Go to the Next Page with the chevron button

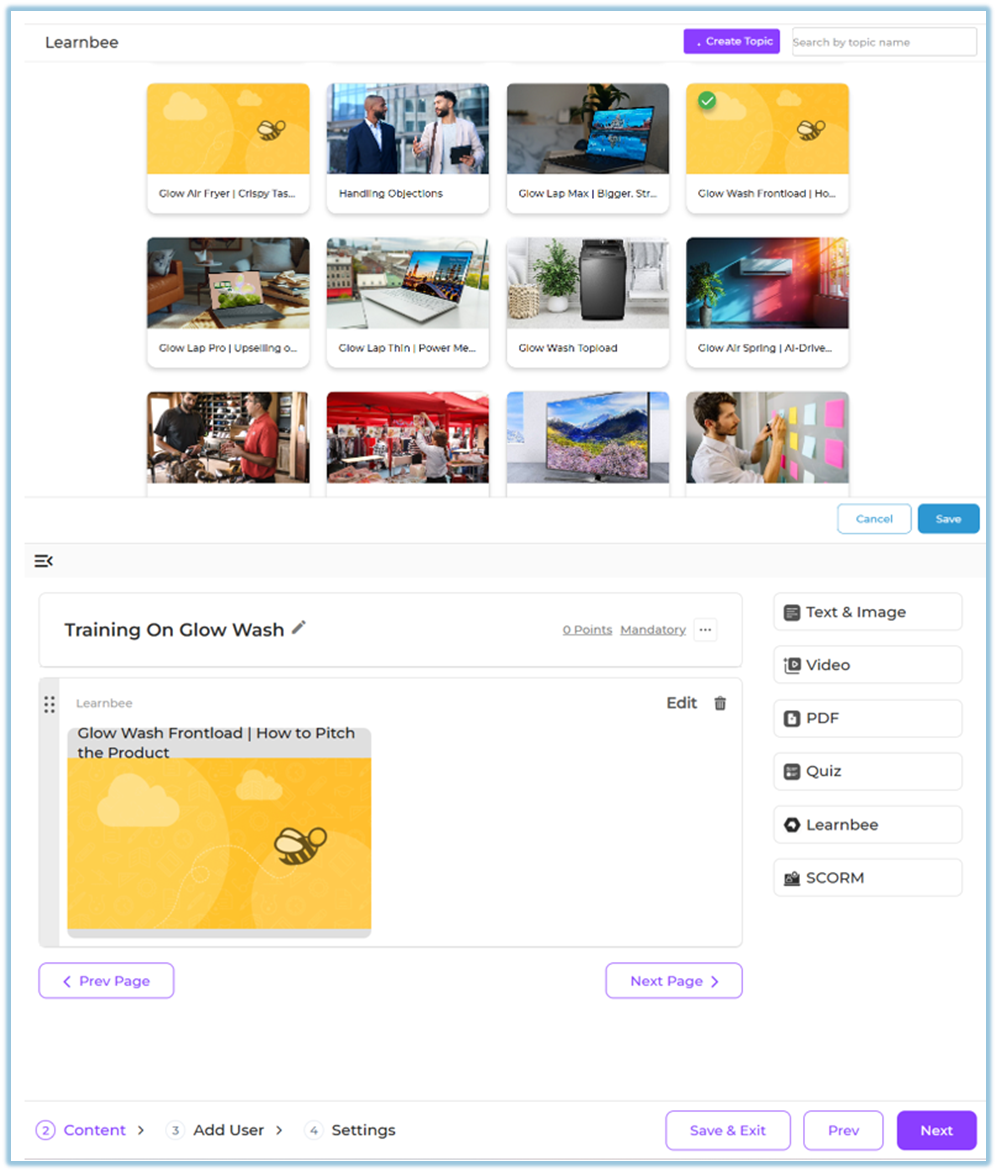click(674, 981)
